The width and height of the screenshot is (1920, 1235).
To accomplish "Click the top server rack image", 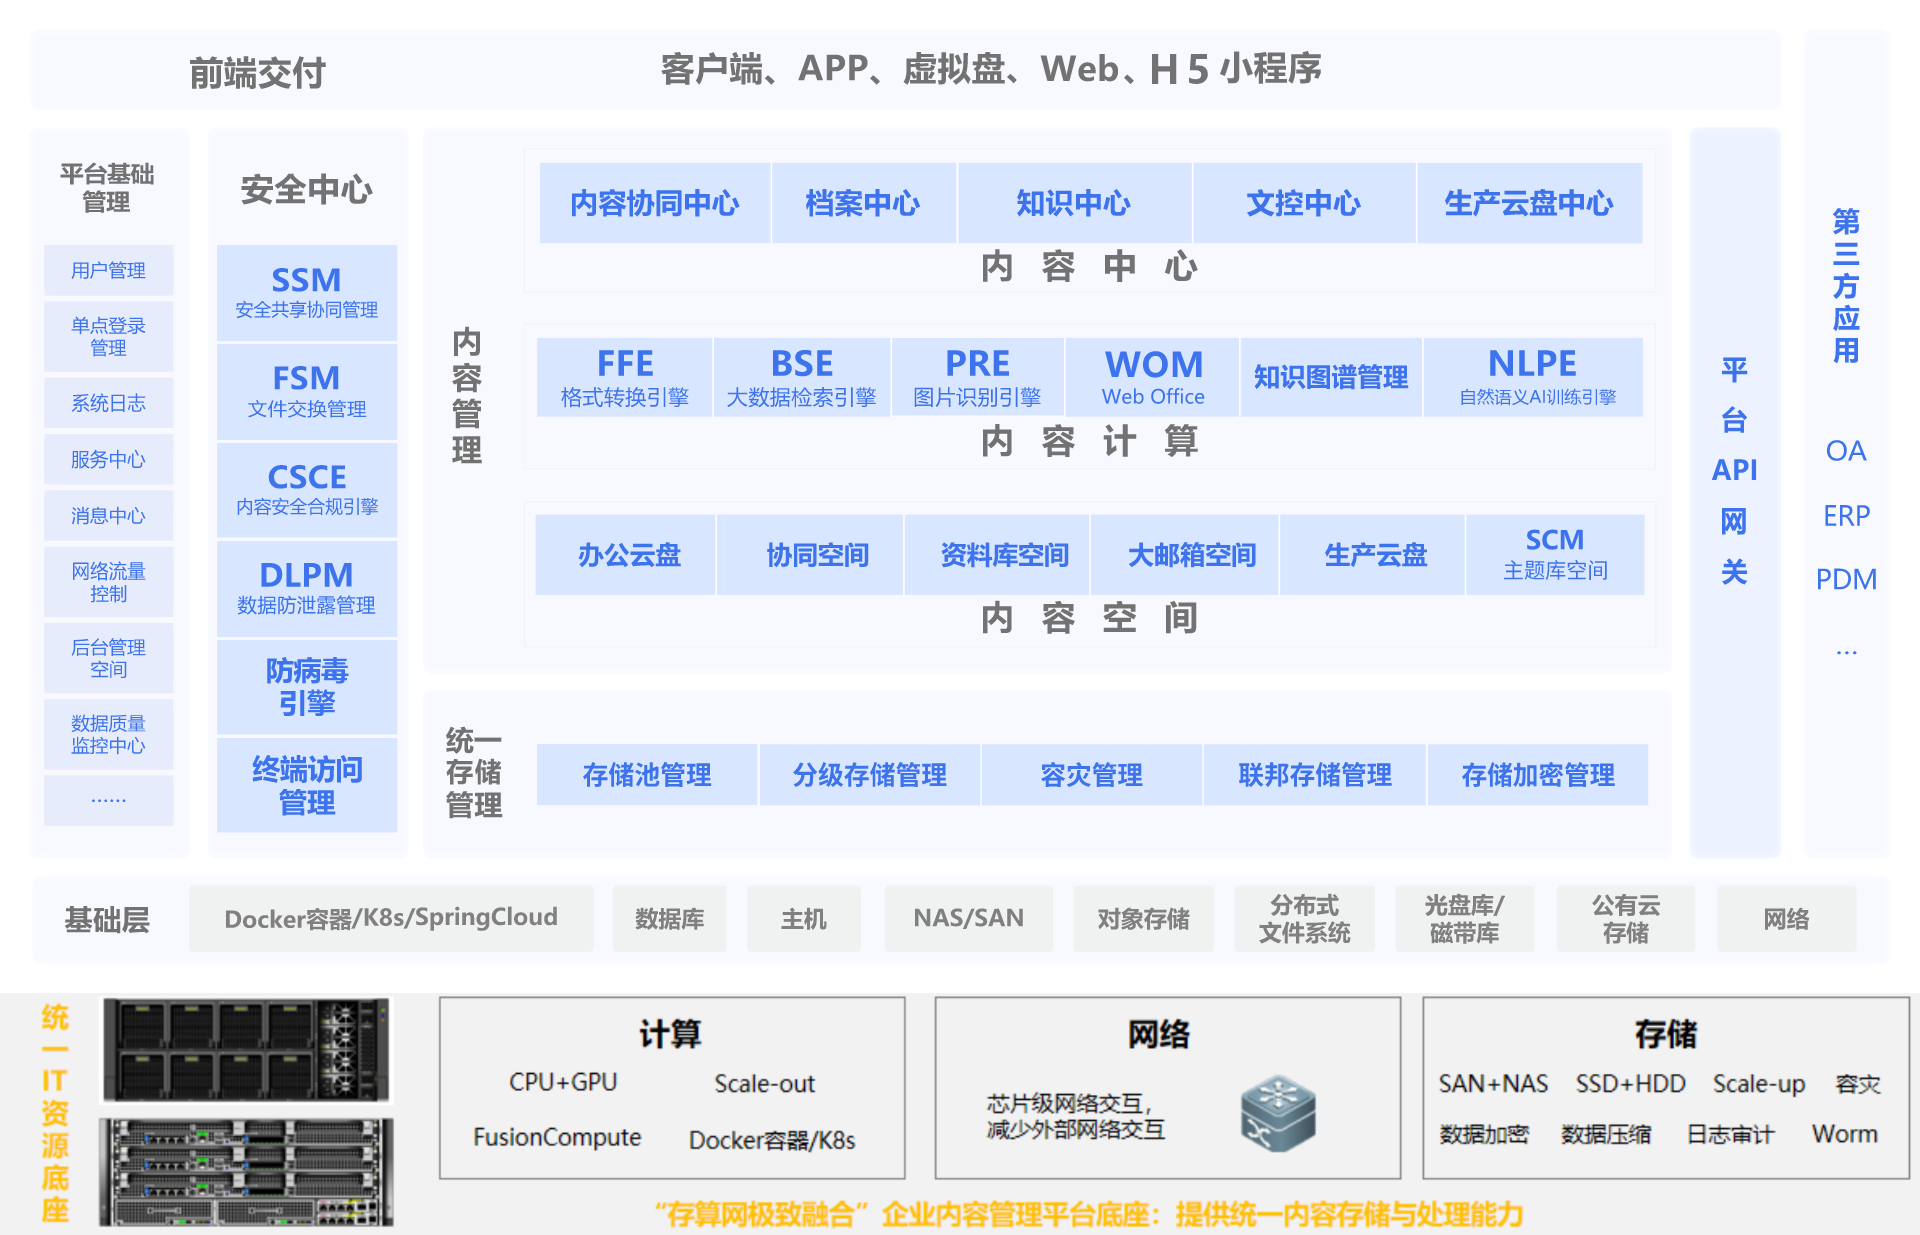I will tap(246, 1050).
